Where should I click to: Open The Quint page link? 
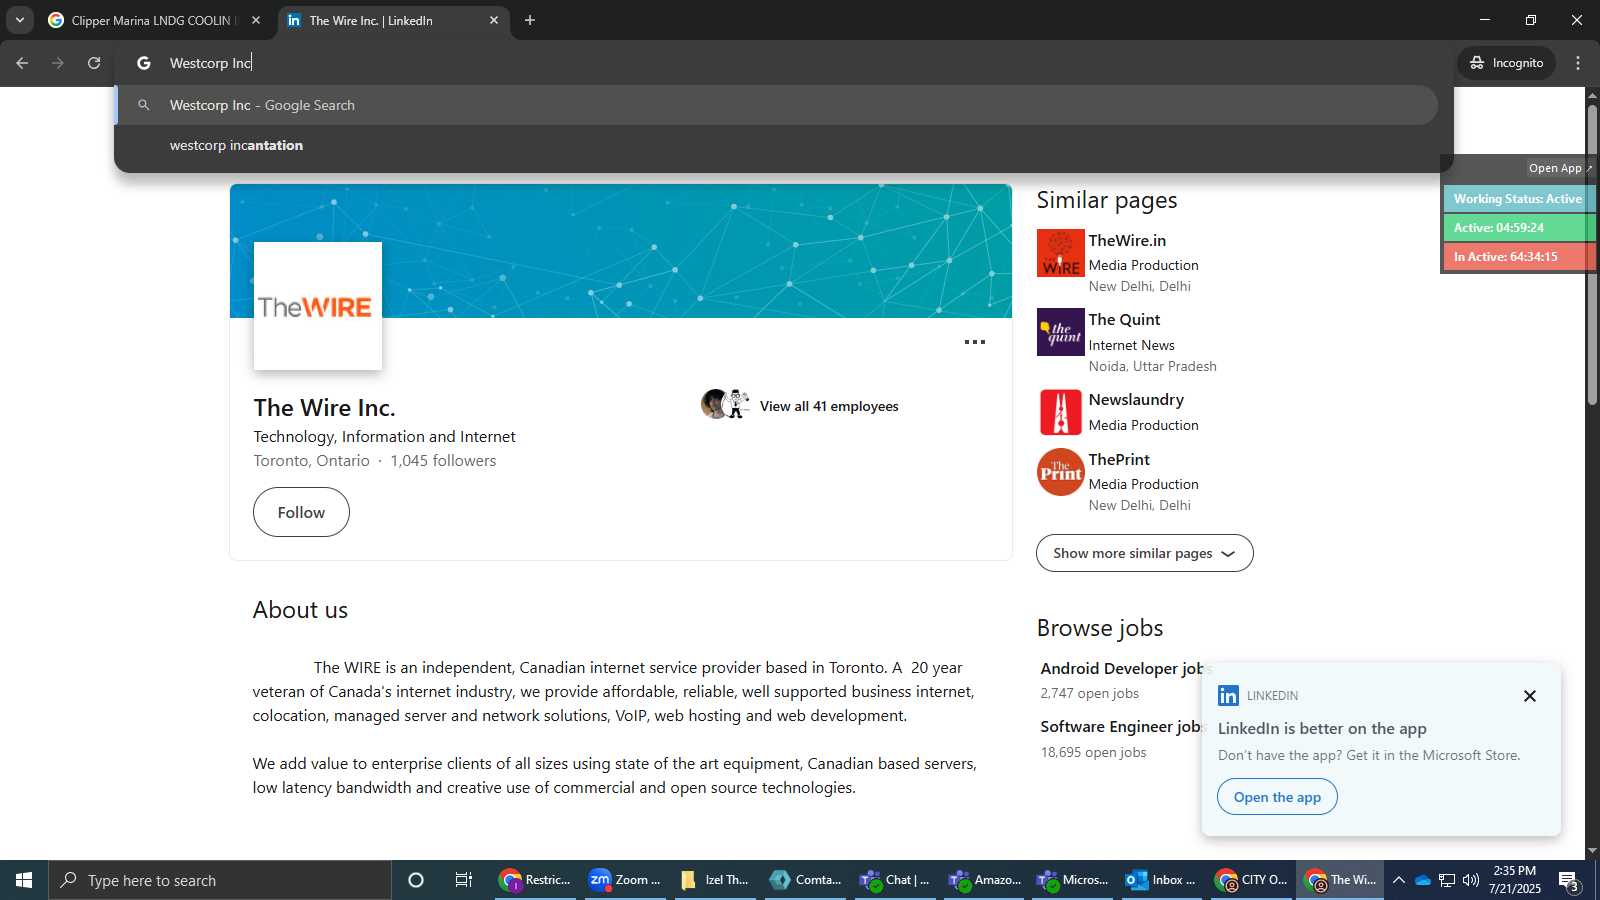tap(1124, 320)
